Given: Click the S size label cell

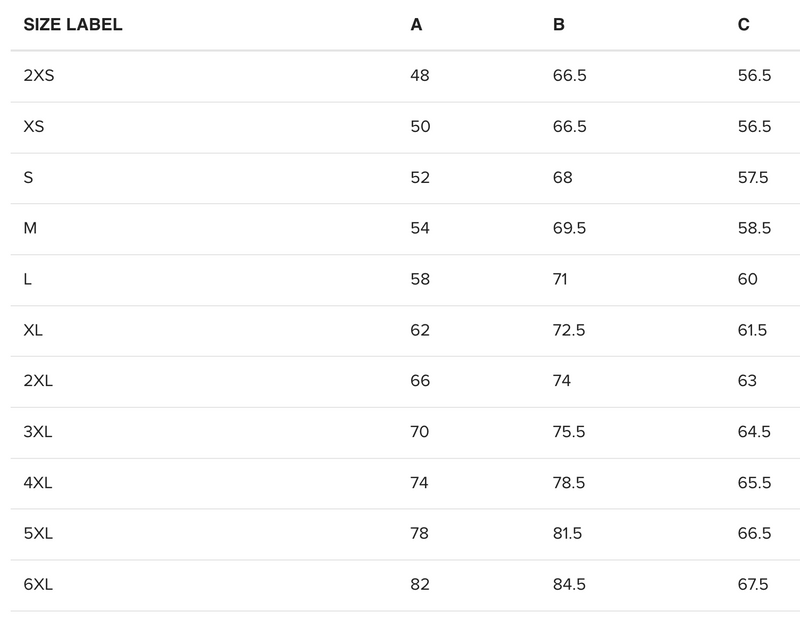Looking at the screenshot, I should click(28, 178).
